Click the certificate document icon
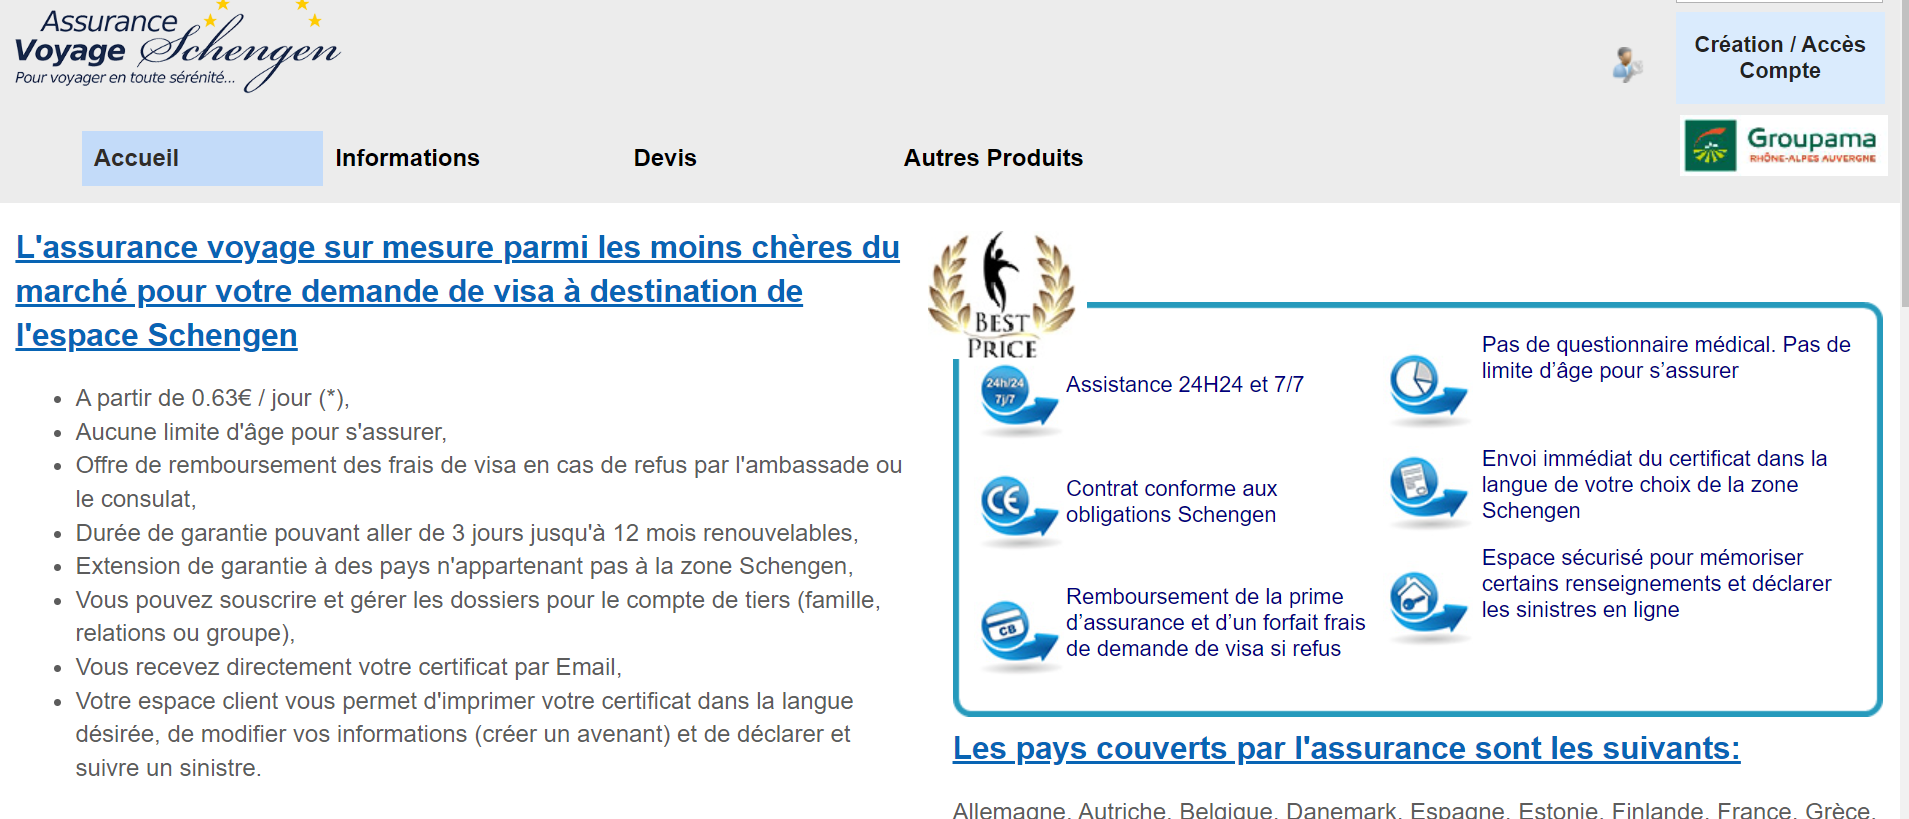The height and width of the screenshot is (819, 1909). [1428, 492]
